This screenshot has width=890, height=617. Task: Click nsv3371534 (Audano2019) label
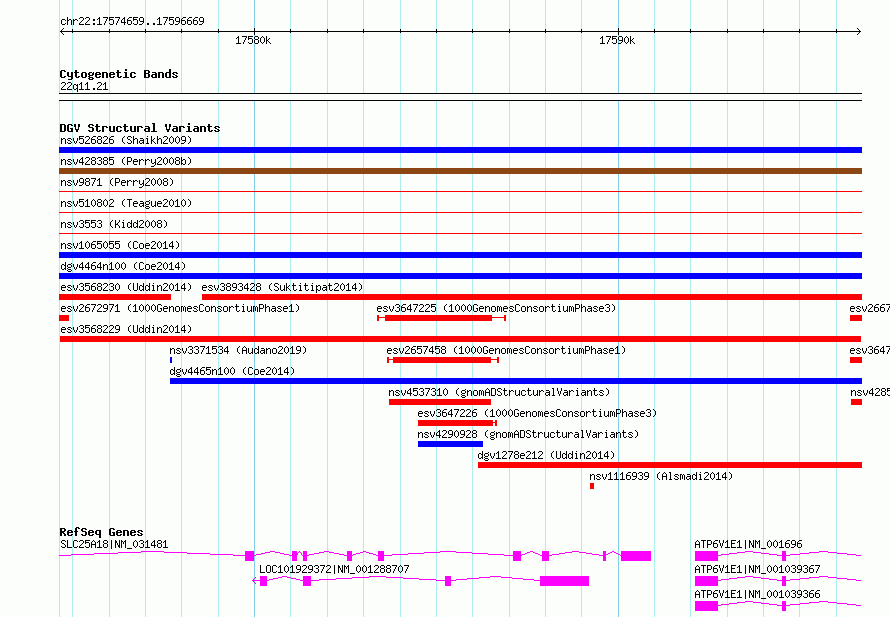tap(238, 350)
